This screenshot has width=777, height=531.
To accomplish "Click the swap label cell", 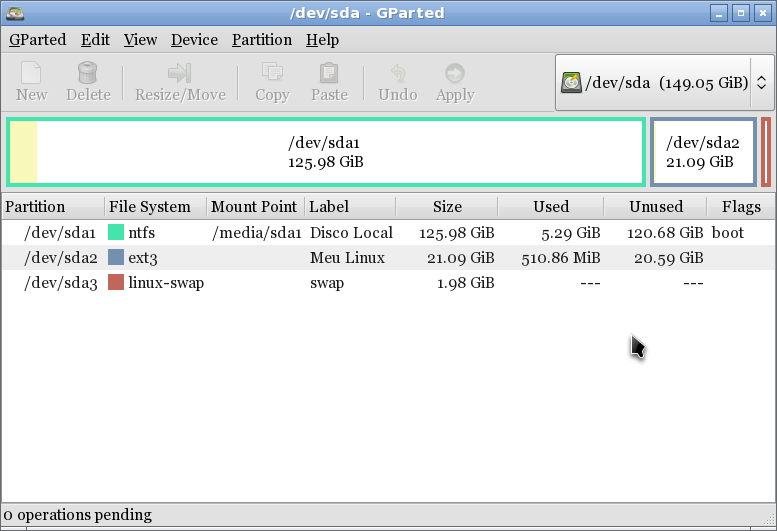I will (x=327, y=283).
